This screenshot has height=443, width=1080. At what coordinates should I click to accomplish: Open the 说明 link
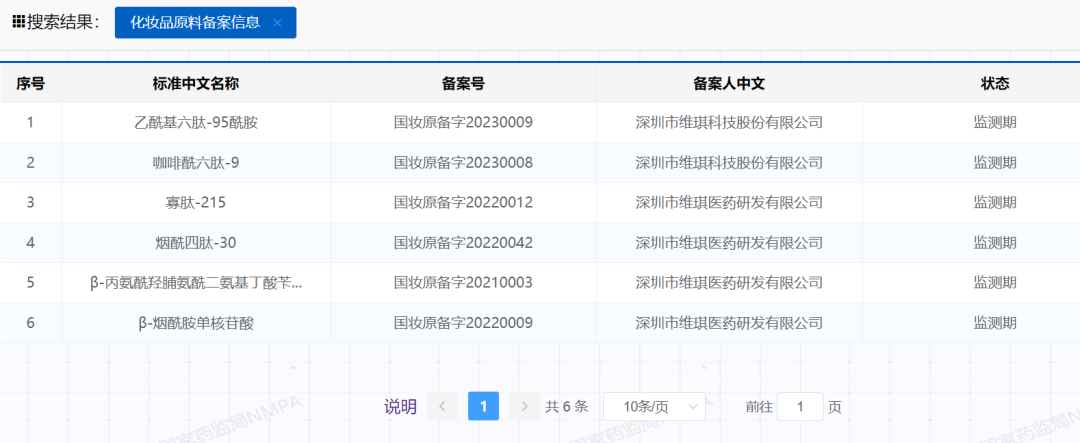click(400, 406)
